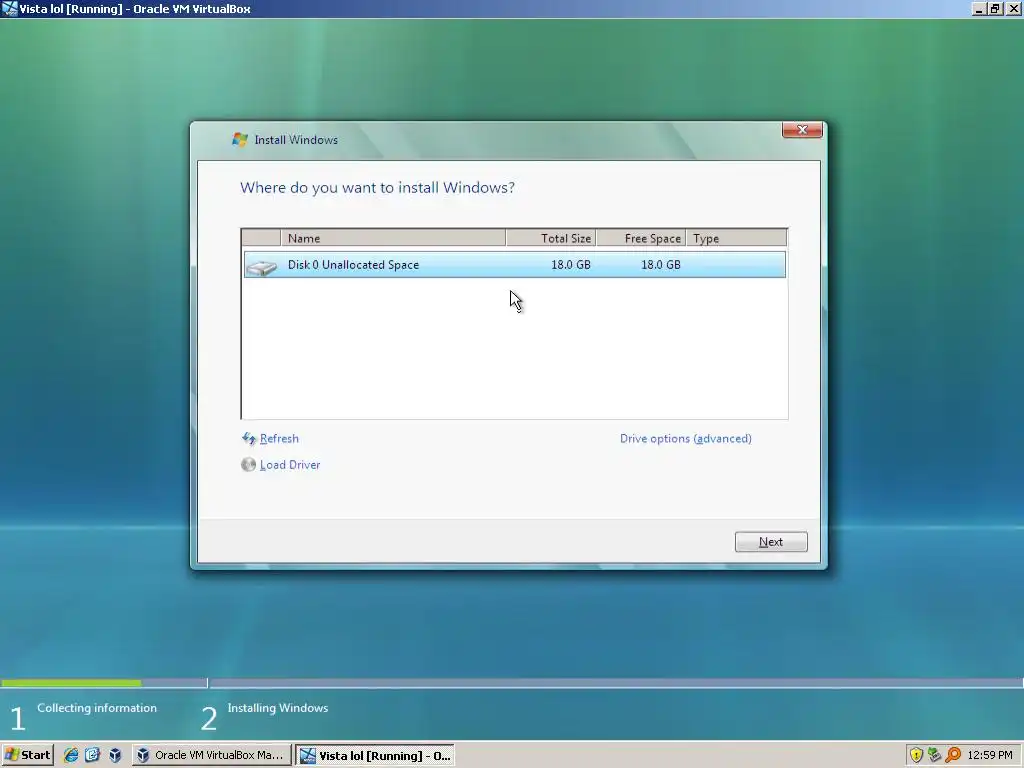
Task: Launch VirtualBox from quick launch icon
Action: point(115,755)
